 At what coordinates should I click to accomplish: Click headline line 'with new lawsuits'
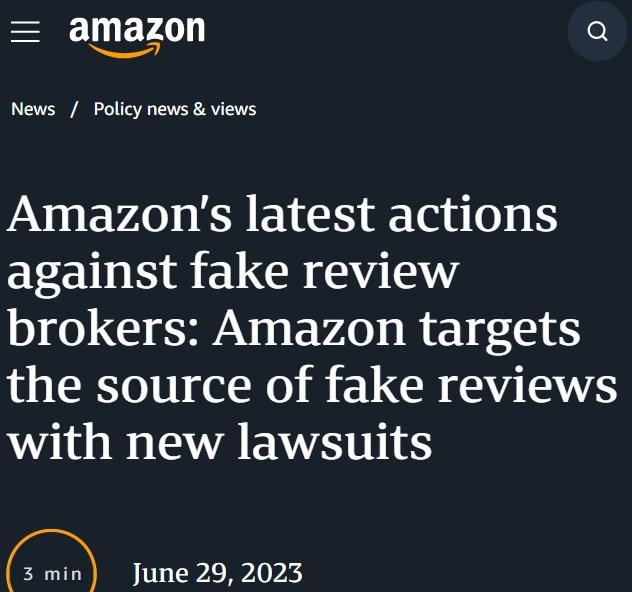coord(220,441)
